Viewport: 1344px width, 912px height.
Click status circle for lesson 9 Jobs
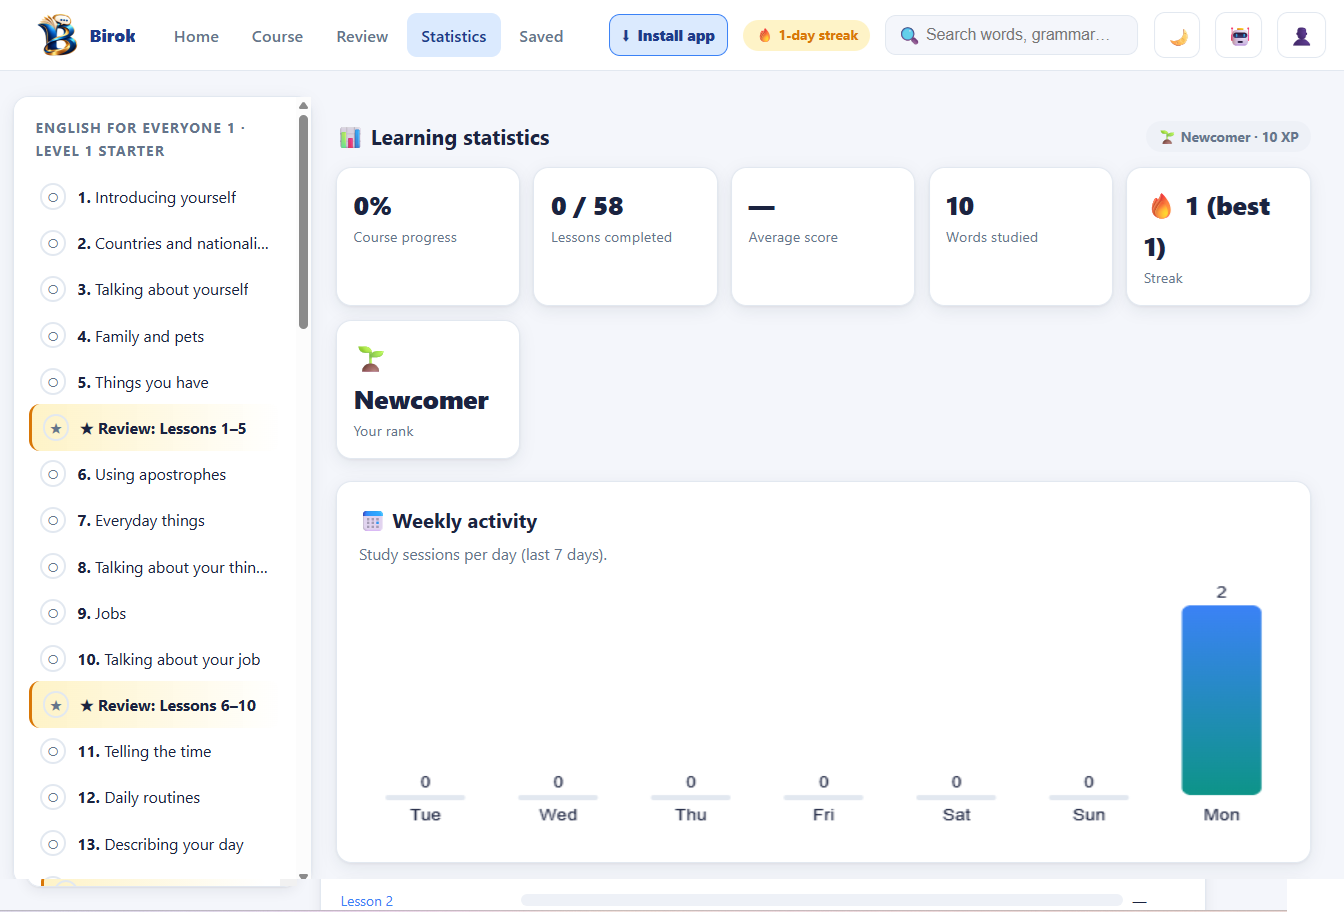tap(53, 613)
